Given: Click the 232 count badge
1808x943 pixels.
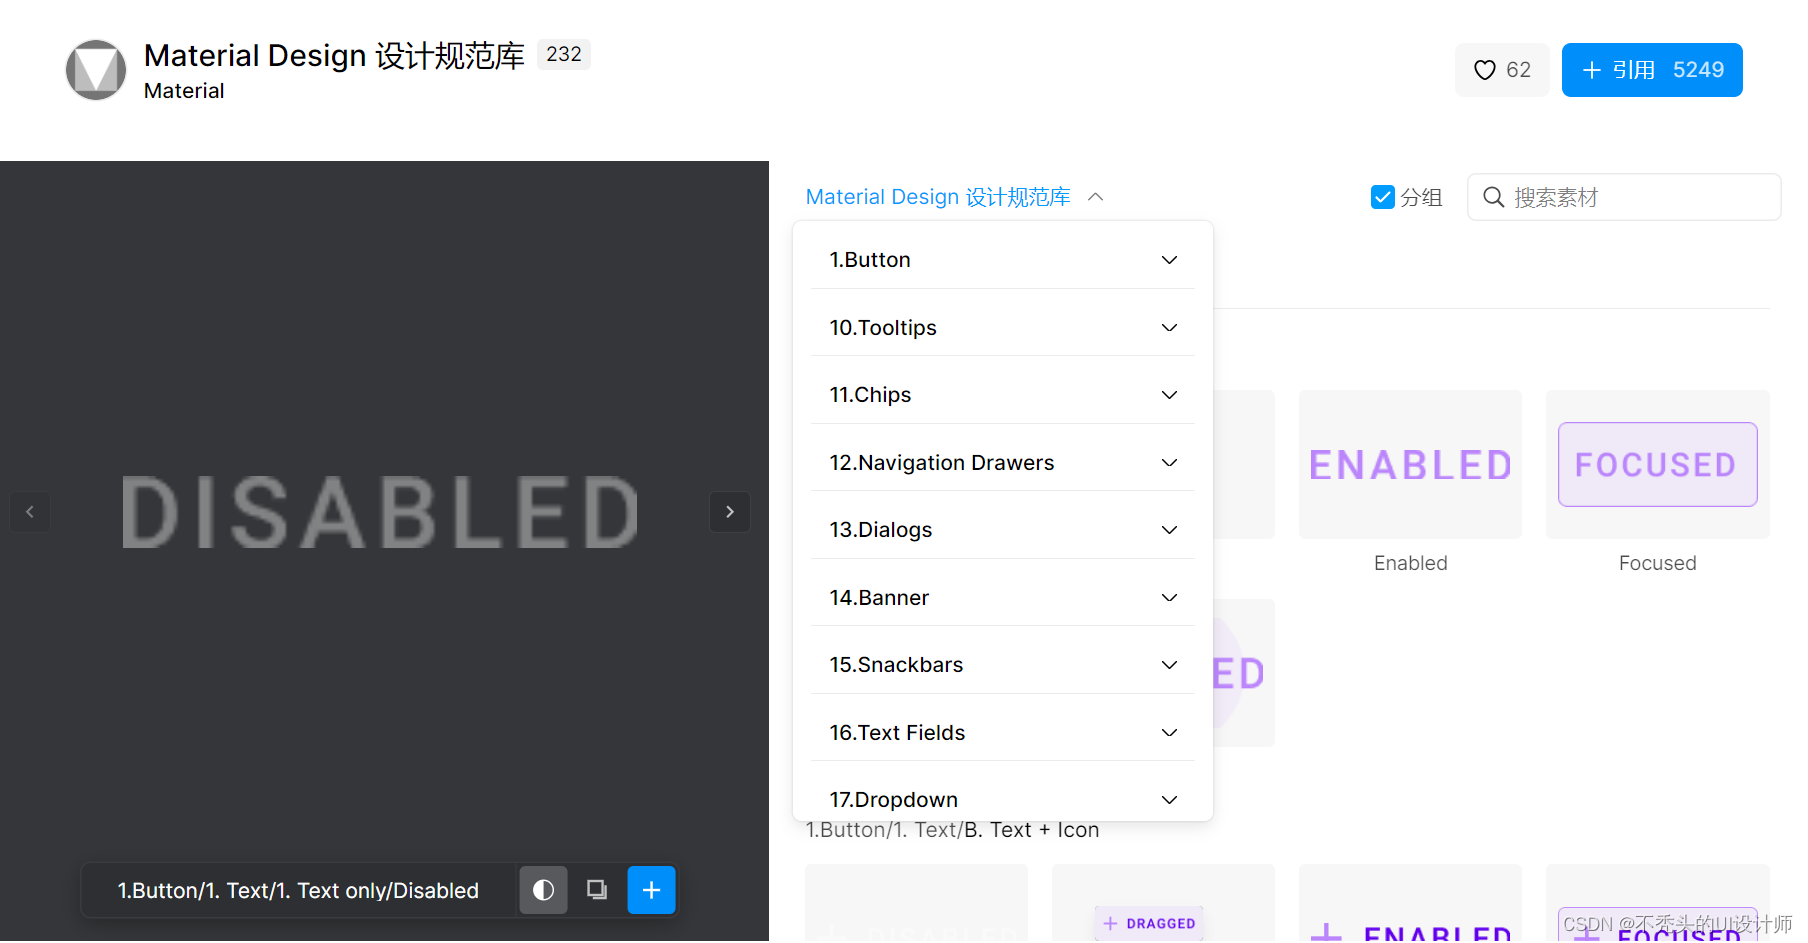Looking at the screenshot, I should (564, 54).
